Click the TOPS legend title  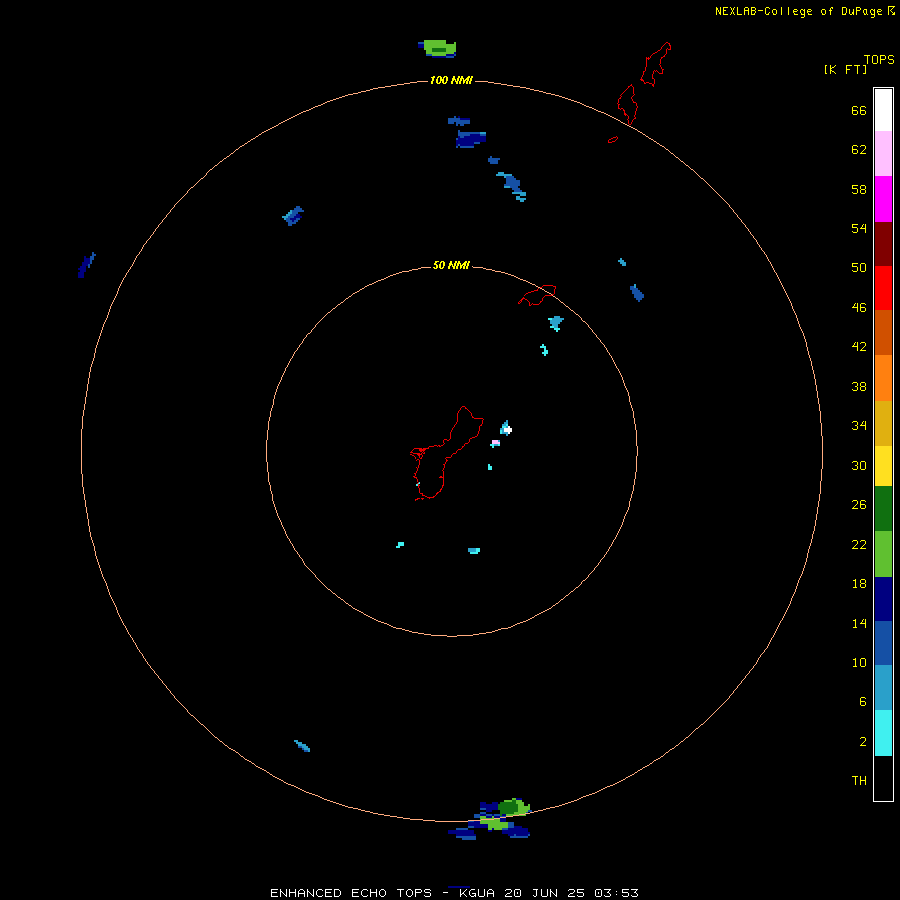(x=879, y=59)
